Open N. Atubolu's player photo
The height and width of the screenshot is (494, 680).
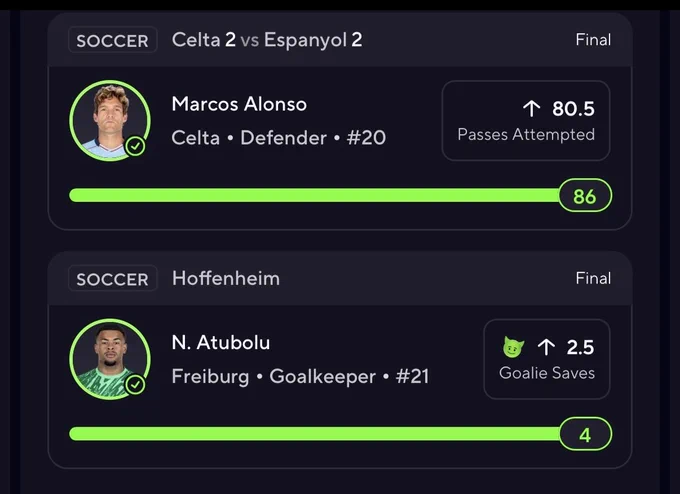coord(110,359)
